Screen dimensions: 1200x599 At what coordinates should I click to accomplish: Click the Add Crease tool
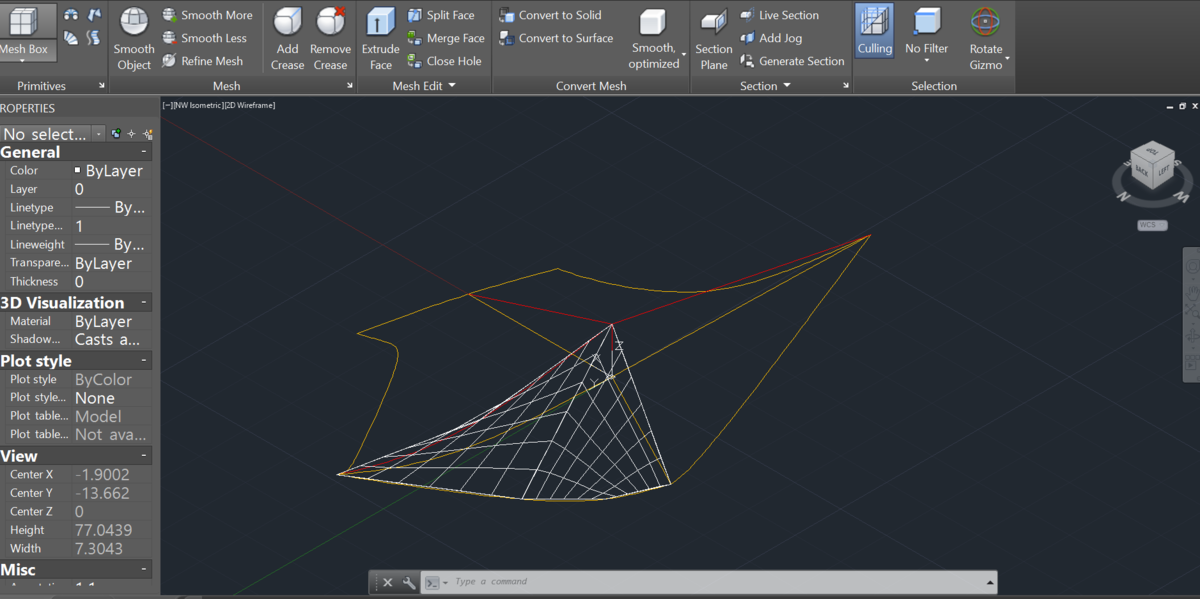[x=287, y=39]
